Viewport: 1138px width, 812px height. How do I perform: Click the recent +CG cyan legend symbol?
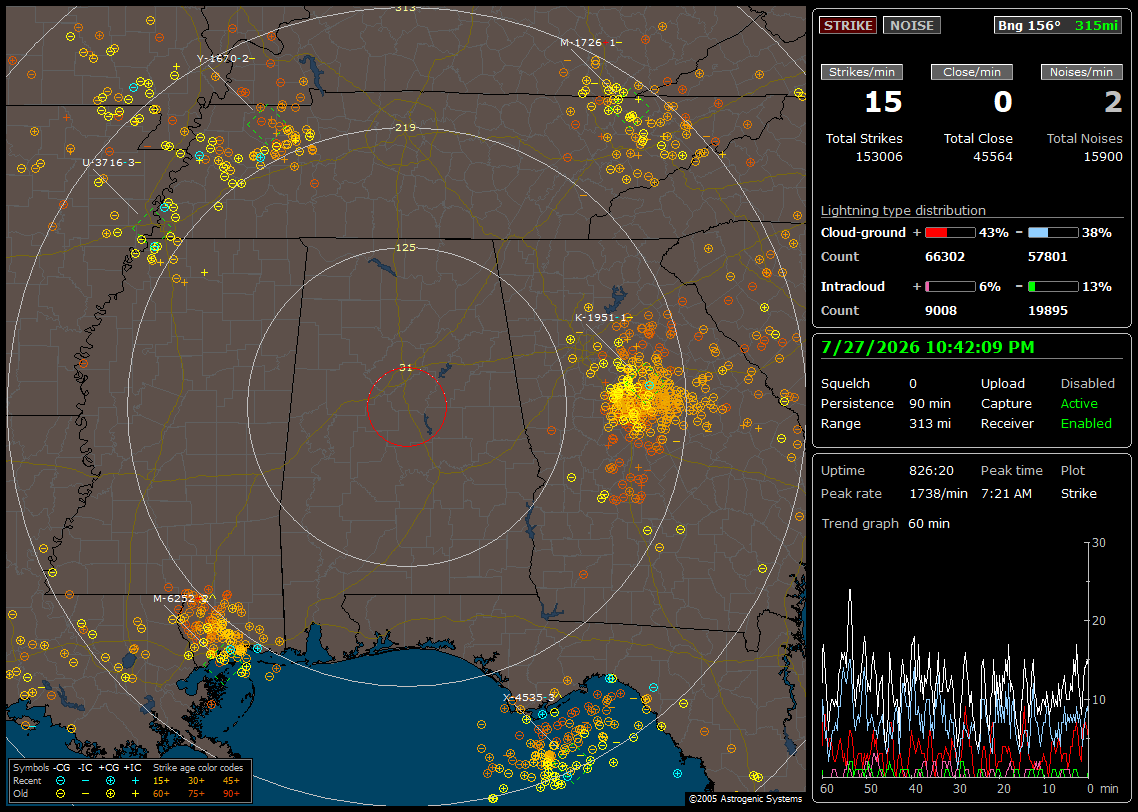point(110,781)
